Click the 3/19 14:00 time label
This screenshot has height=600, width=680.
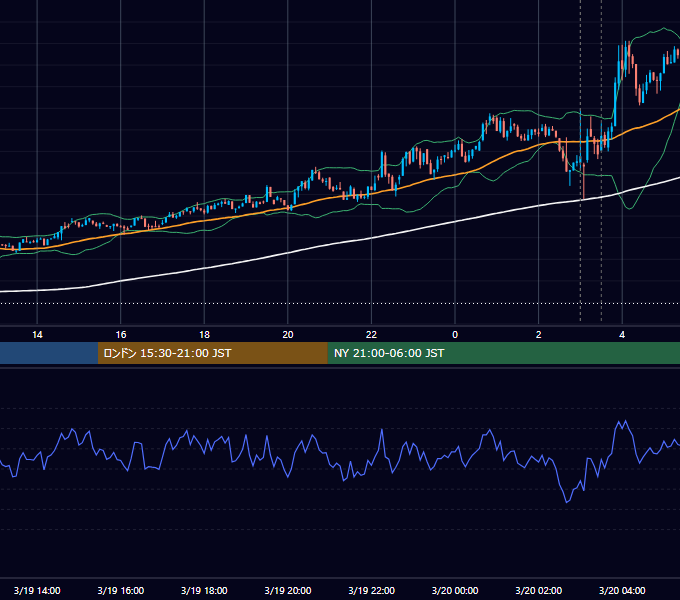(x=37, y=590)
